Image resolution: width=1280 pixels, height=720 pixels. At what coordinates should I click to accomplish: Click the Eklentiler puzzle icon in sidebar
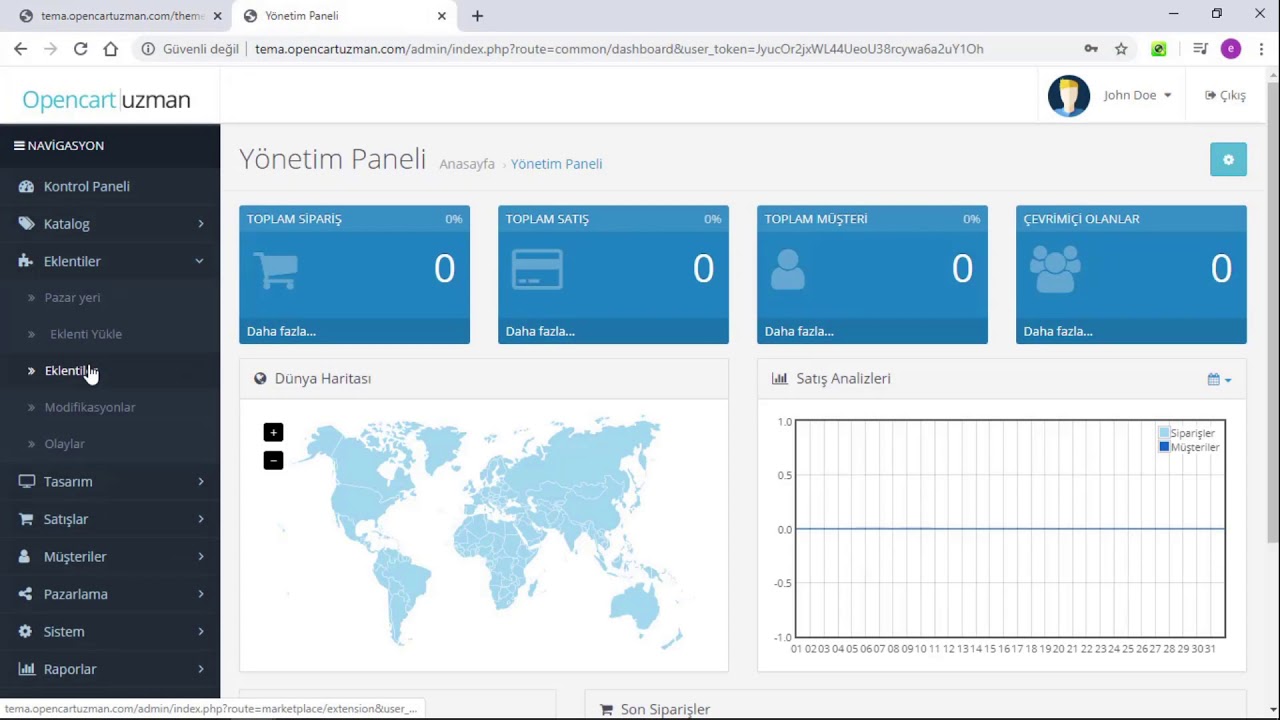point(26,261)
